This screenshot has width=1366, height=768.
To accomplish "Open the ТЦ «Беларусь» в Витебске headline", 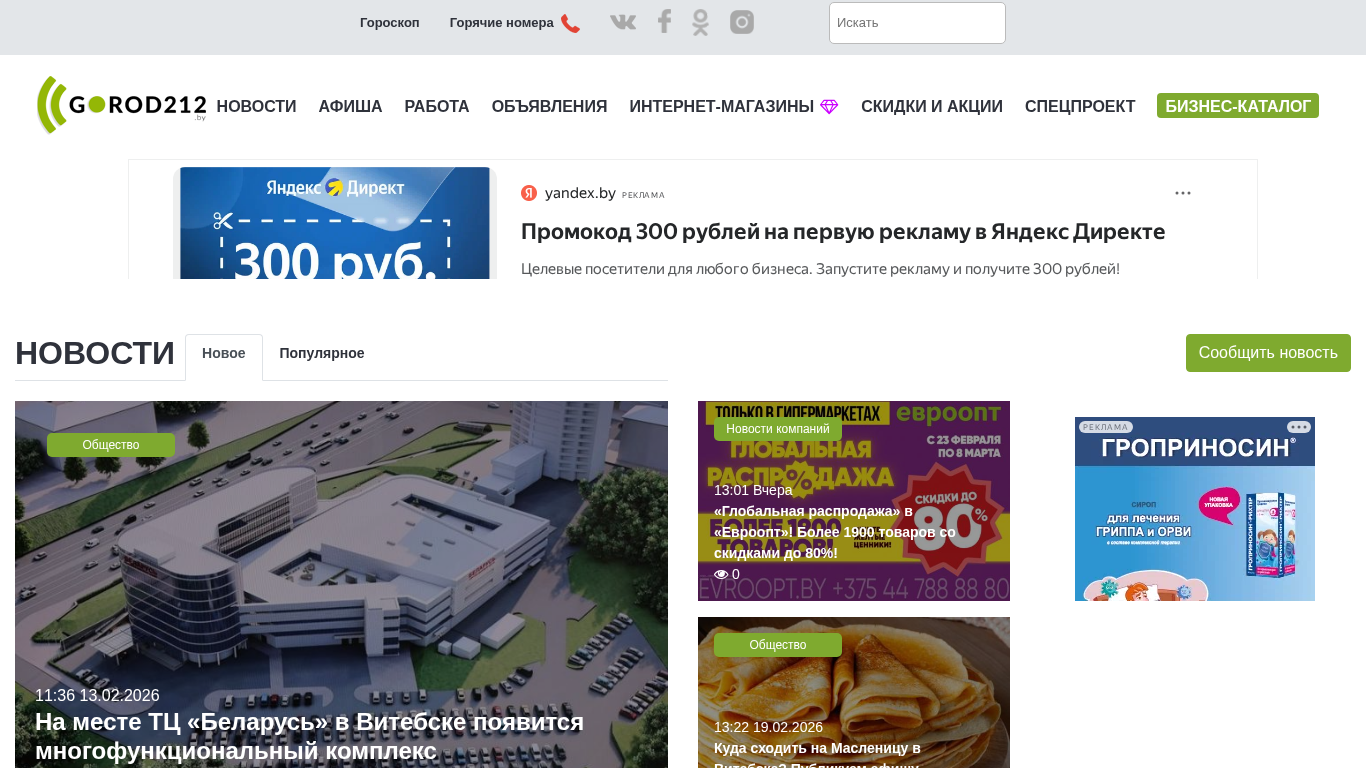I will (x=310, y=736).
